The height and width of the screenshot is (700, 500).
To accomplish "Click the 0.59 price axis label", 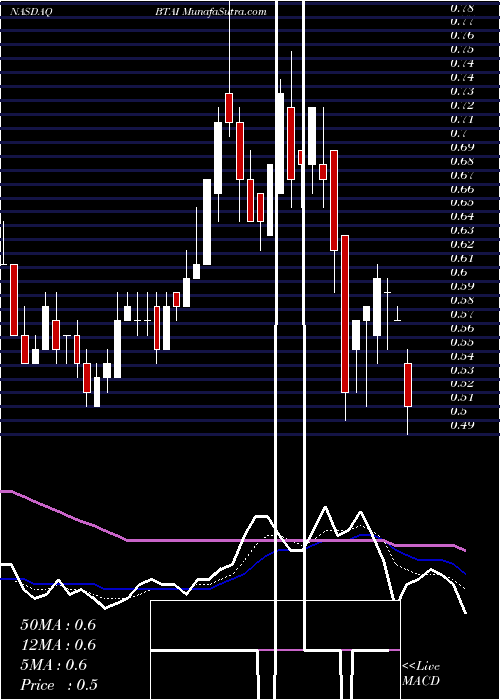I will pos(462,286).
